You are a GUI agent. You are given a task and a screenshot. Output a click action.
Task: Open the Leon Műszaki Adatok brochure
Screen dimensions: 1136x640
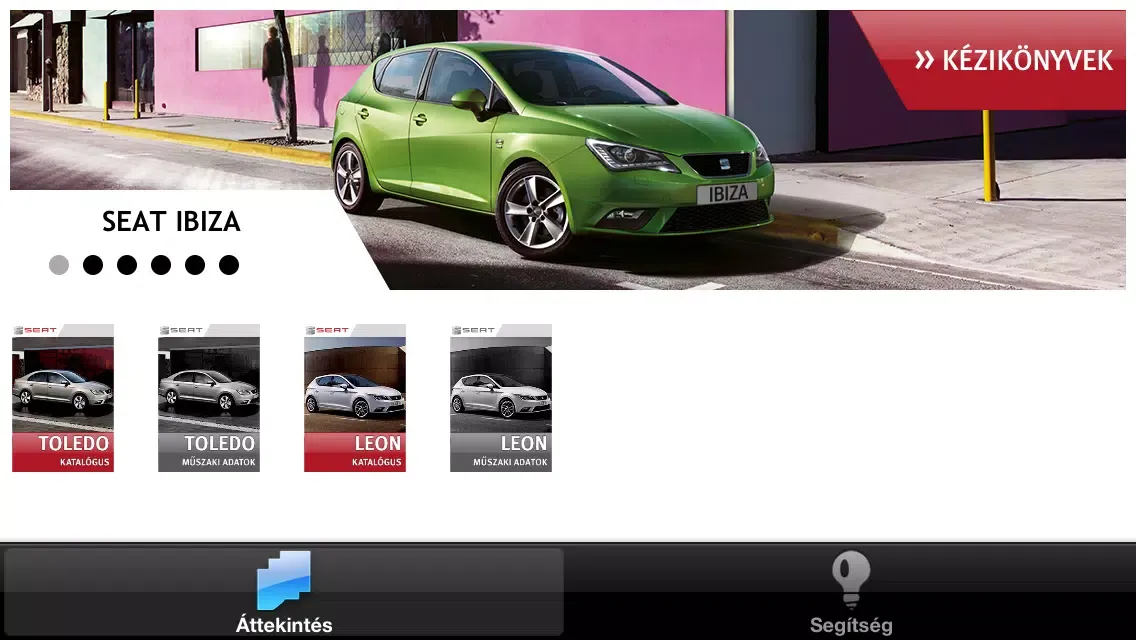click(x=501, y=398)
